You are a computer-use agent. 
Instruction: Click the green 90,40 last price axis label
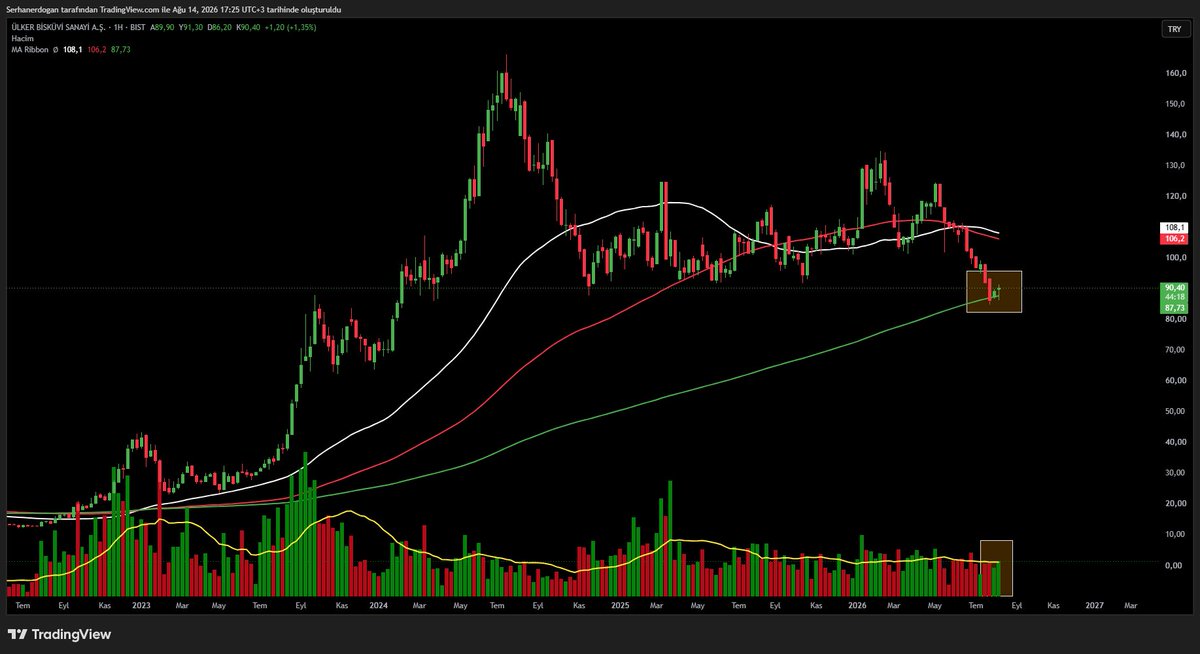pyautogui.click(x=1173, y=288)
